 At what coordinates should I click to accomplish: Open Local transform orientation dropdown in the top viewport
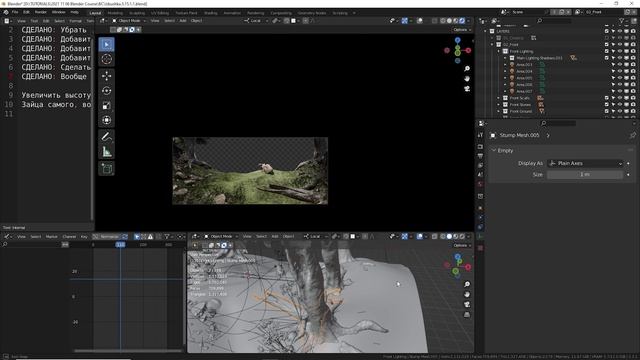pyautogui.click(x=256, y=20)
